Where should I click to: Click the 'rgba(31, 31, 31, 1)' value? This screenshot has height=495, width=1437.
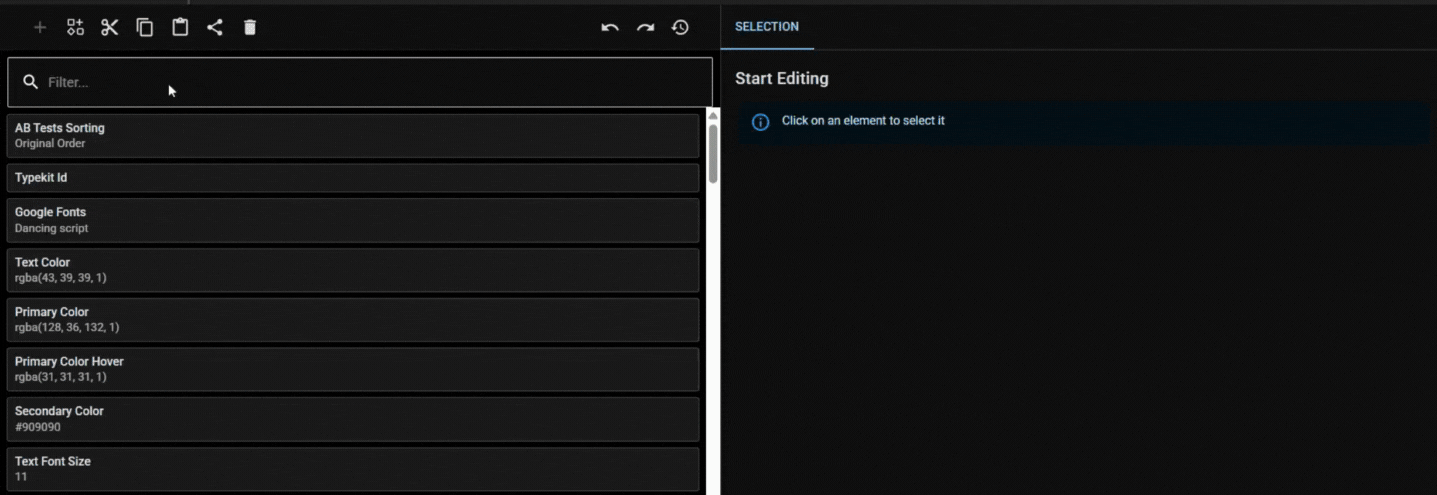[x=60, y=377]
